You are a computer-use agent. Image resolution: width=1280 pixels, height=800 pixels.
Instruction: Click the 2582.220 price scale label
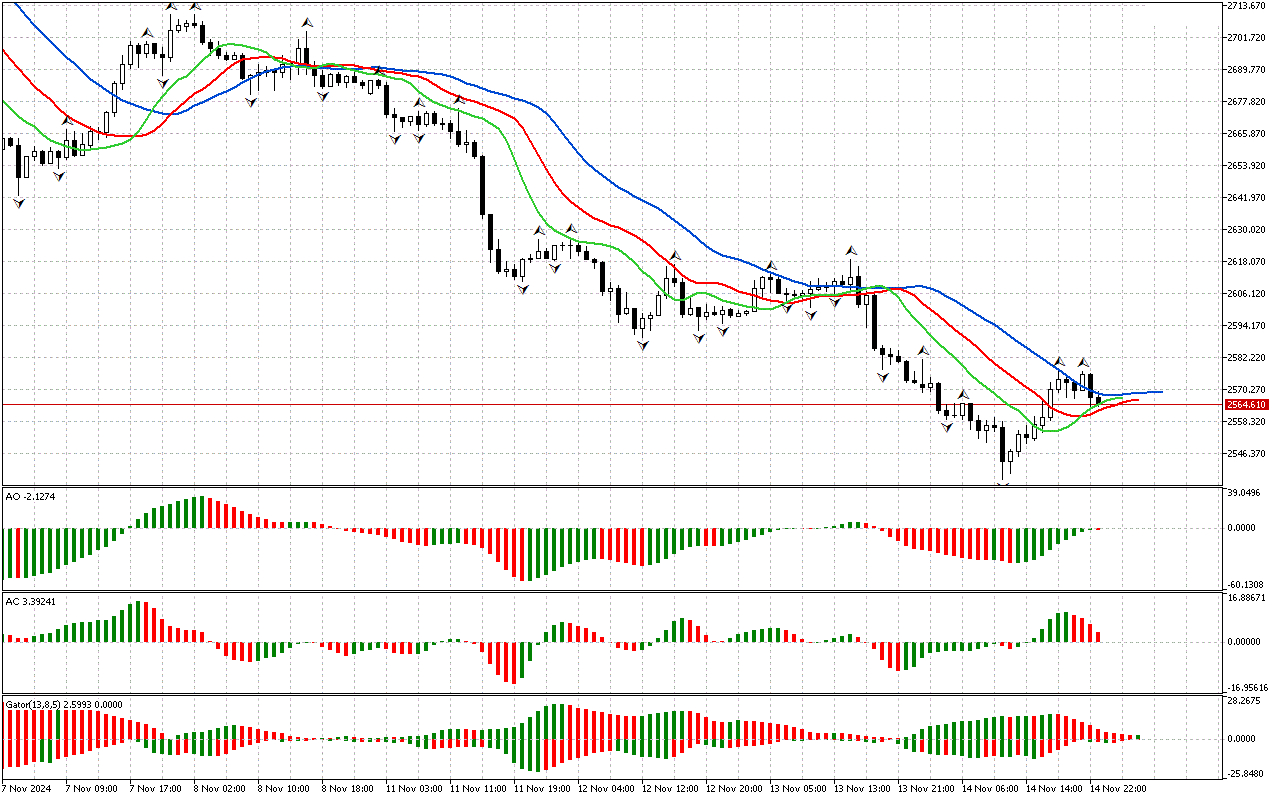1247,358
